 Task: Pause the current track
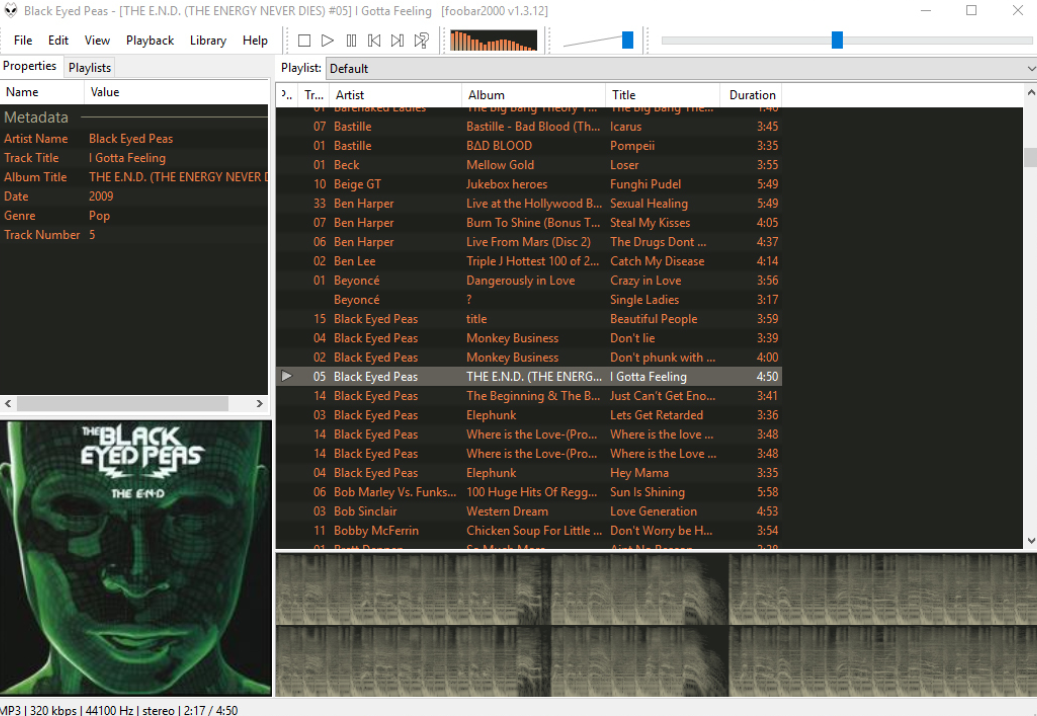coord(351,41)
